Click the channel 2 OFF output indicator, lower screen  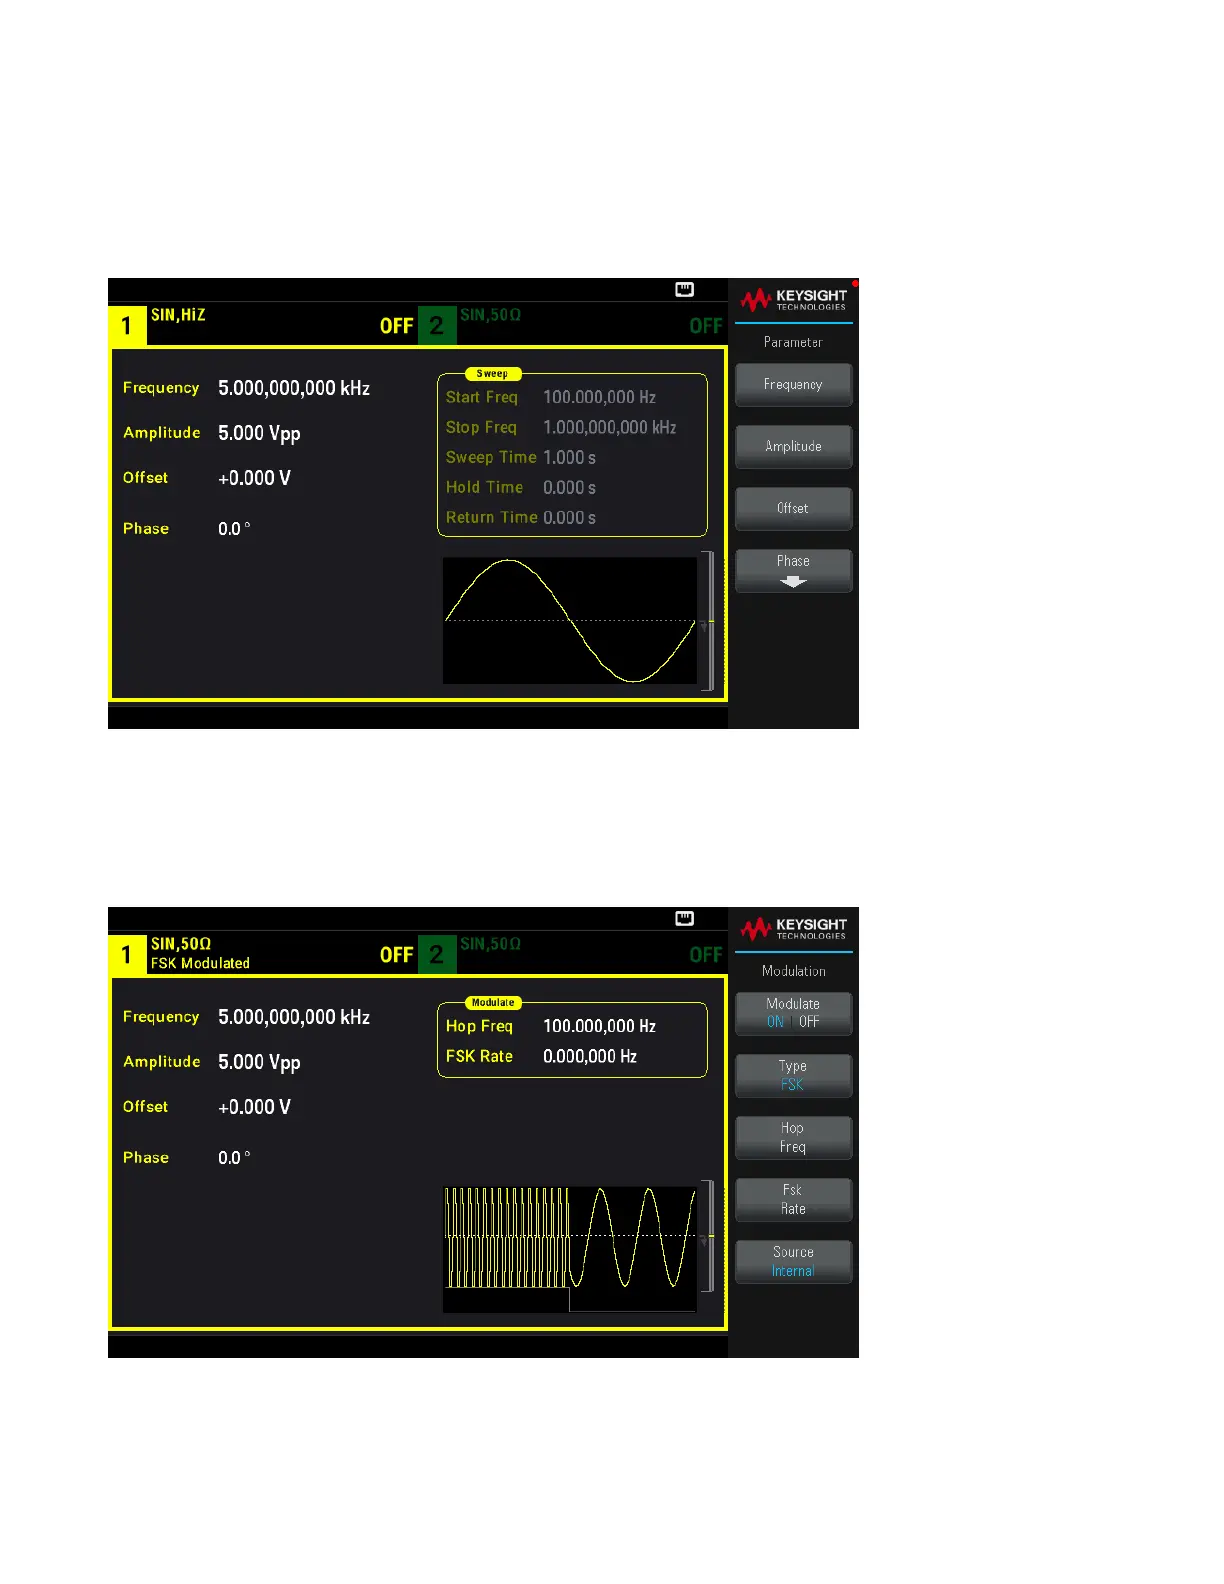(706, 956)
